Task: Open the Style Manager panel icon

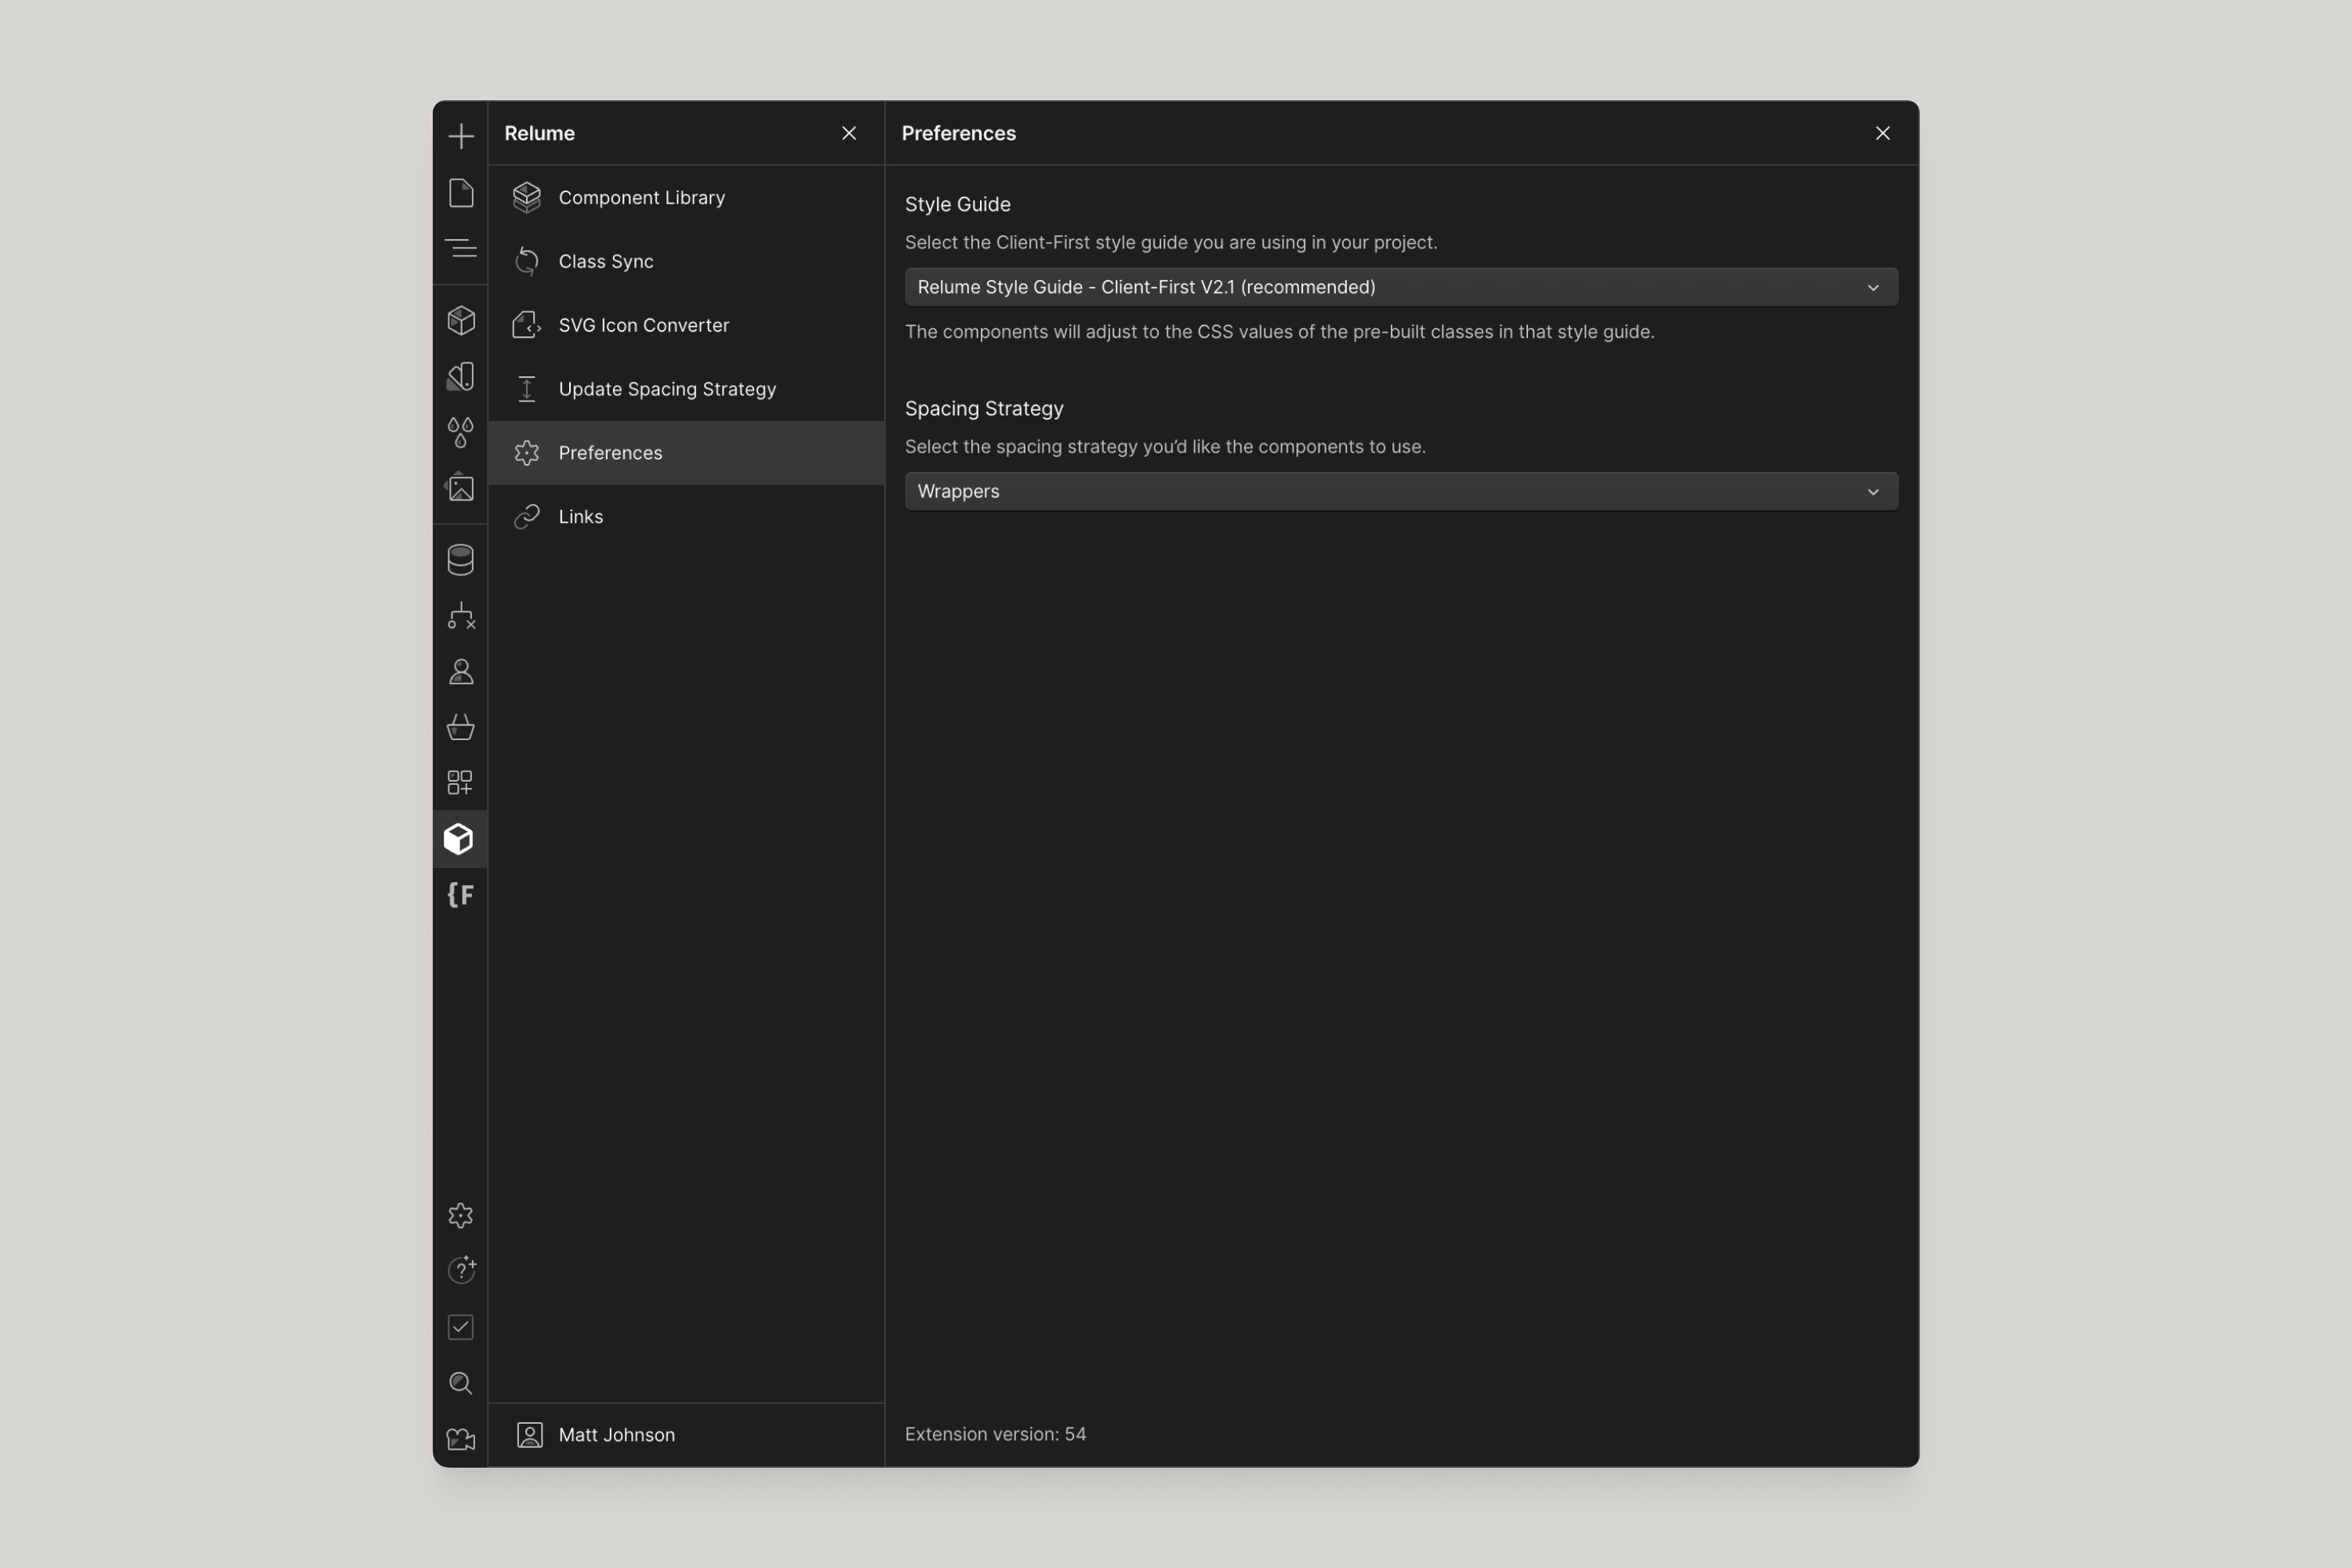Action: coord(461,376)
